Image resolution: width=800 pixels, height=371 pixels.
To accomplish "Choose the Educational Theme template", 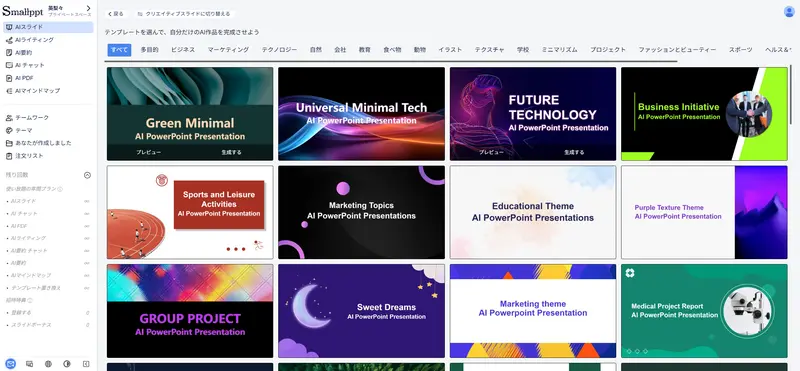I will 533,212.
